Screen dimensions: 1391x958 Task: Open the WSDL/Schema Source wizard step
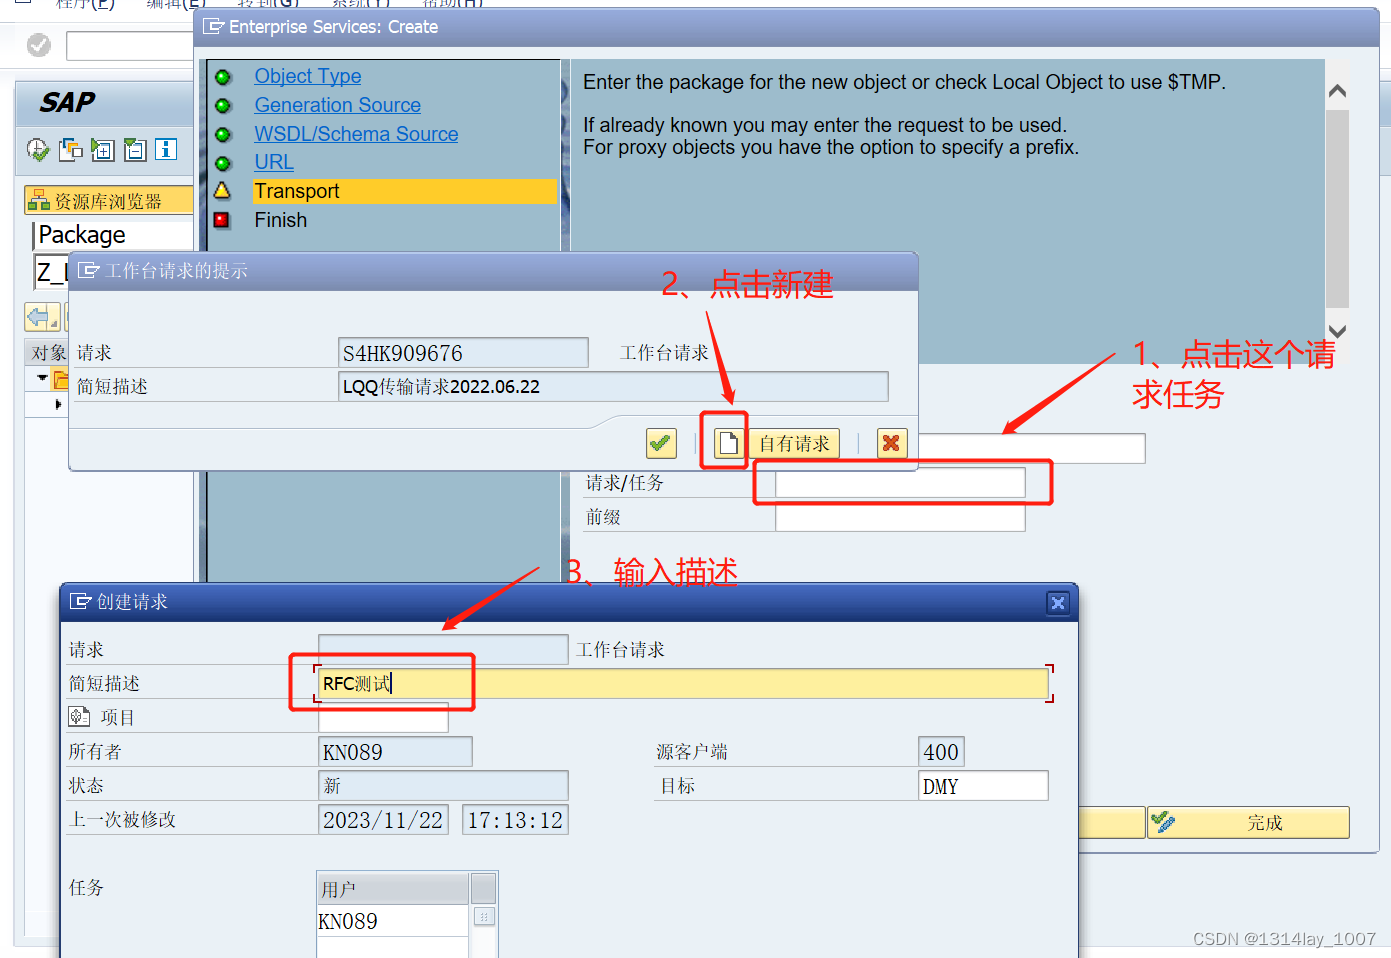coord(356,134)
